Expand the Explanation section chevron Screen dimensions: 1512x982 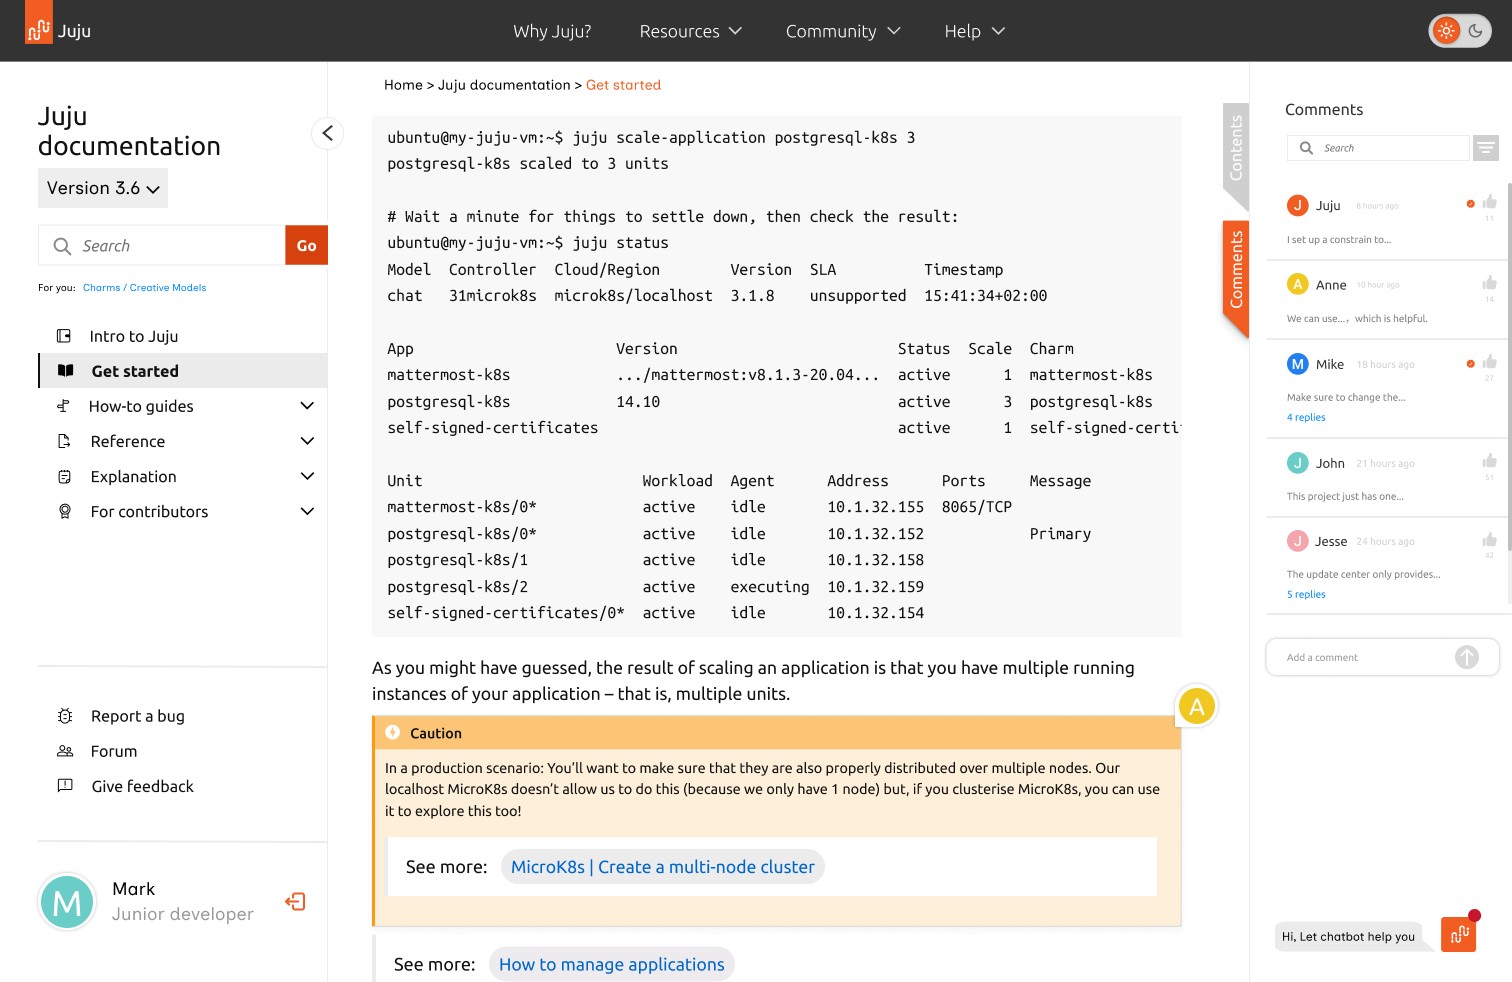click(x=307, y=476)
